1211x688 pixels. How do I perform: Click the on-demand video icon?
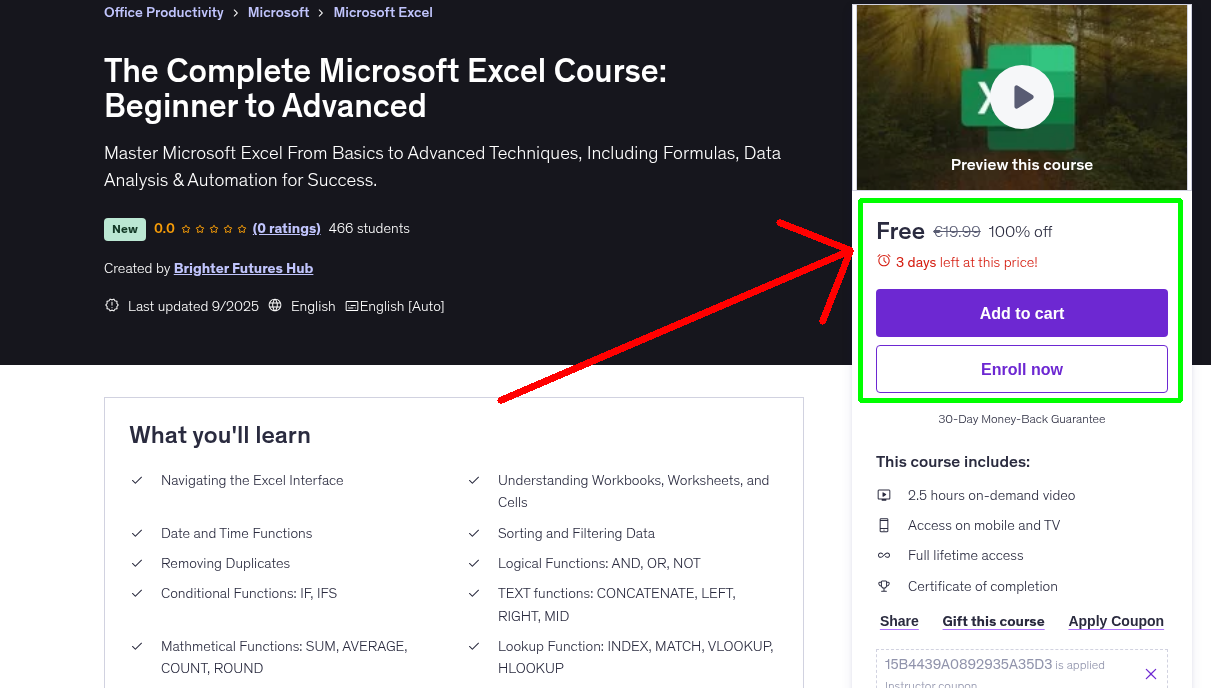[884, 495]
